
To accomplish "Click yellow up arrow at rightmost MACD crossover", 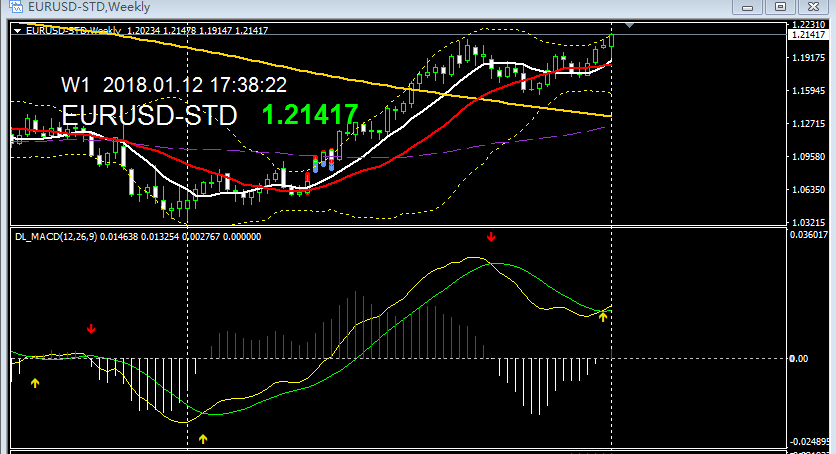I will point(602,316).
